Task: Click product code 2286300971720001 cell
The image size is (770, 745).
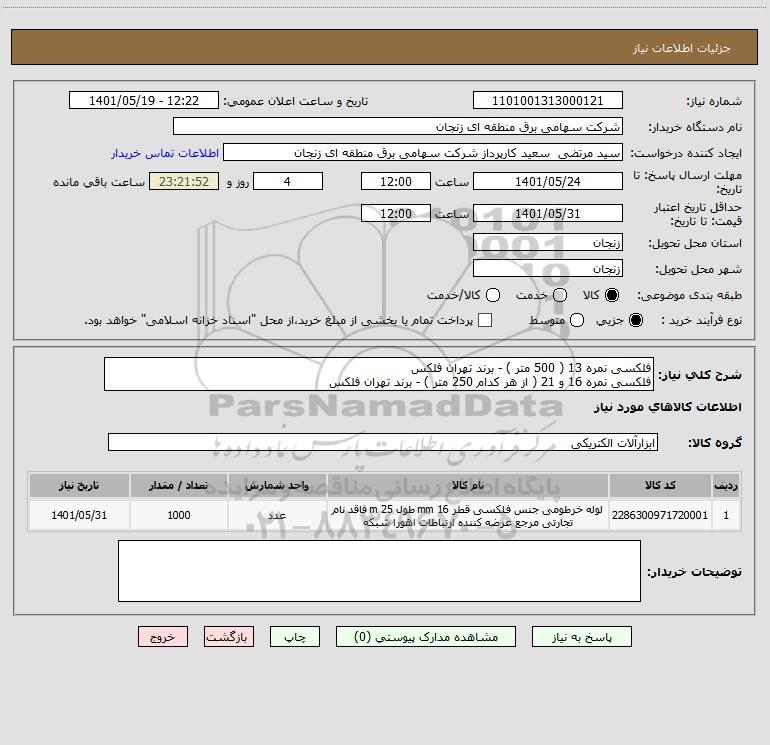Action: pyautogui.click(x=660, y=515)
